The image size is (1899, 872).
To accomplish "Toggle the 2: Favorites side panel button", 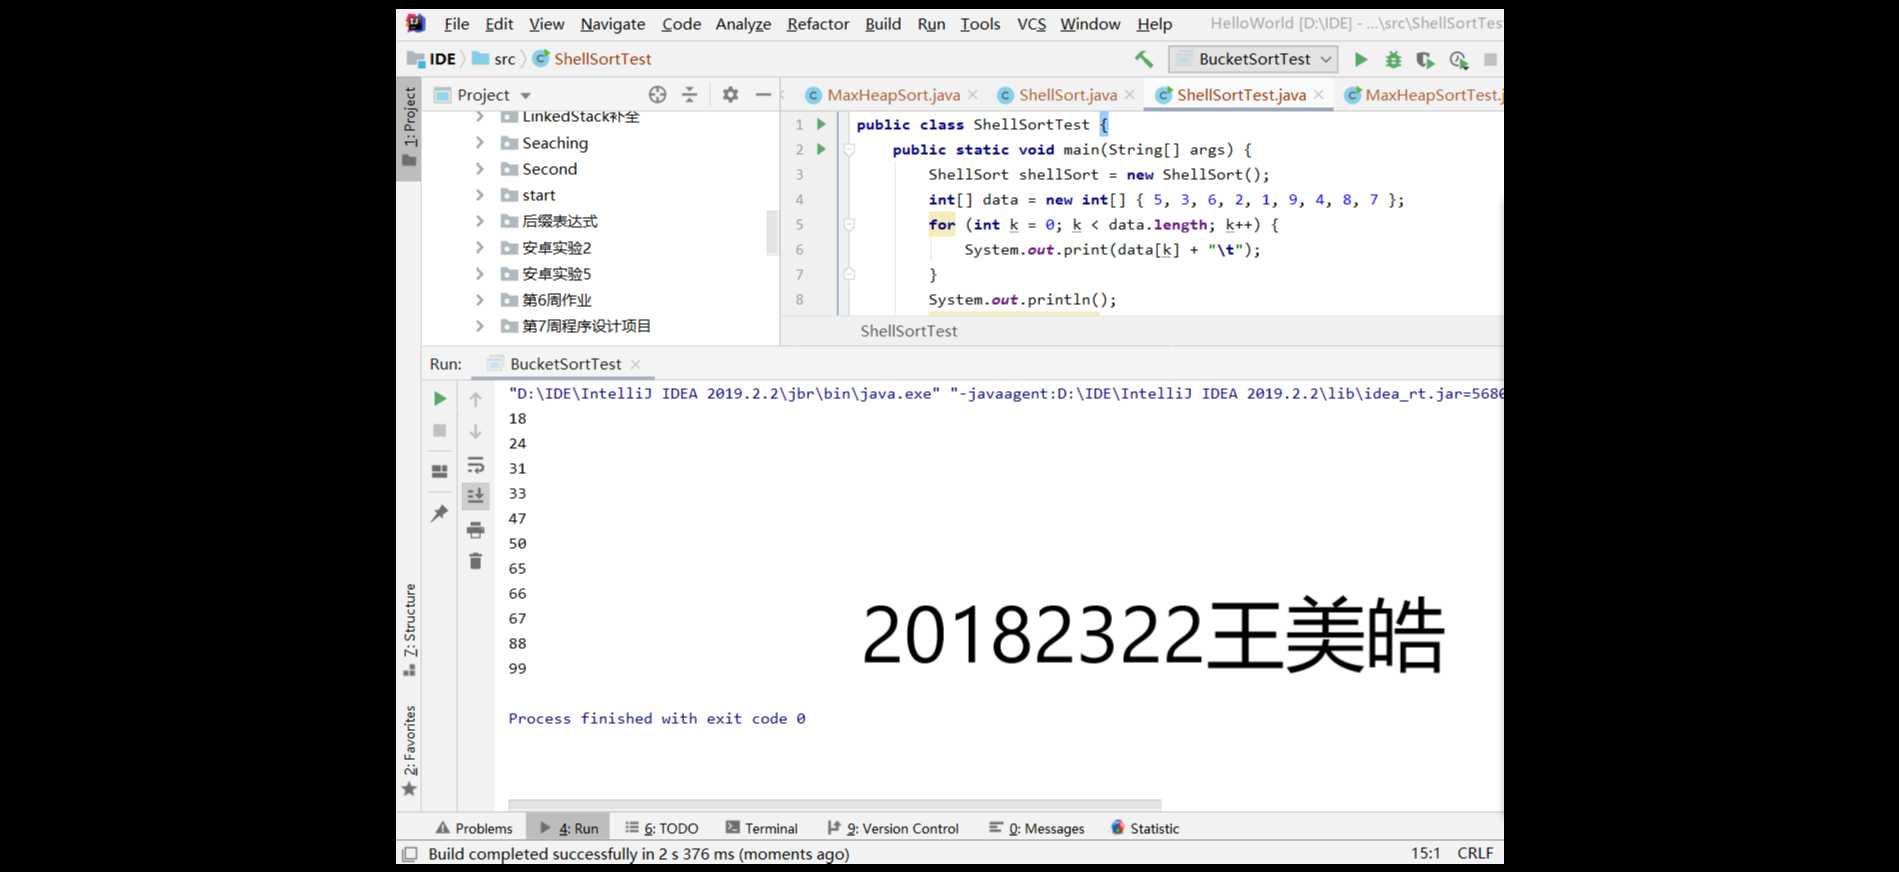I will tap(409, 750).
